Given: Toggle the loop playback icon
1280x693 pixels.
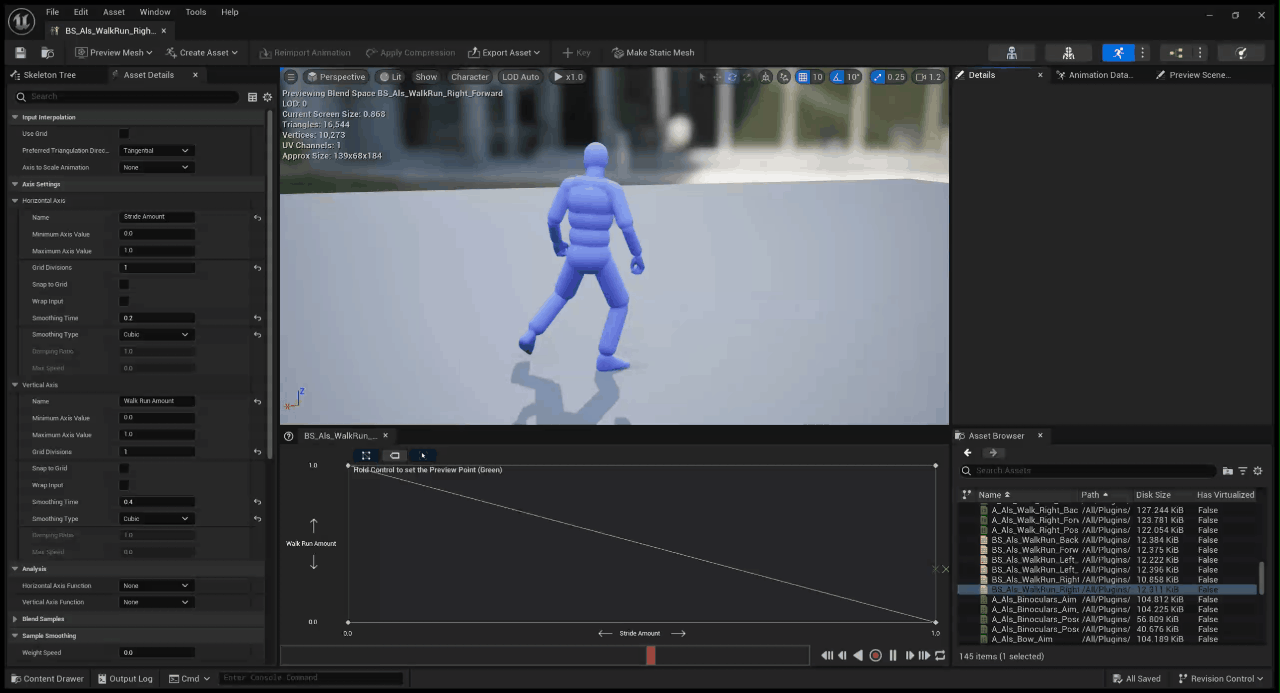Looking at the screenshot, I should pyautogui.click(x=940, y=655).
